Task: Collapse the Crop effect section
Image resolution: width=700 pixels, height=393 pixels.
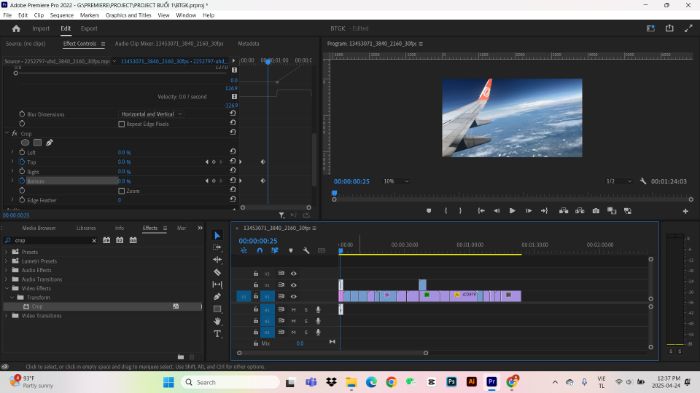Action: click(x=7, y=133)
